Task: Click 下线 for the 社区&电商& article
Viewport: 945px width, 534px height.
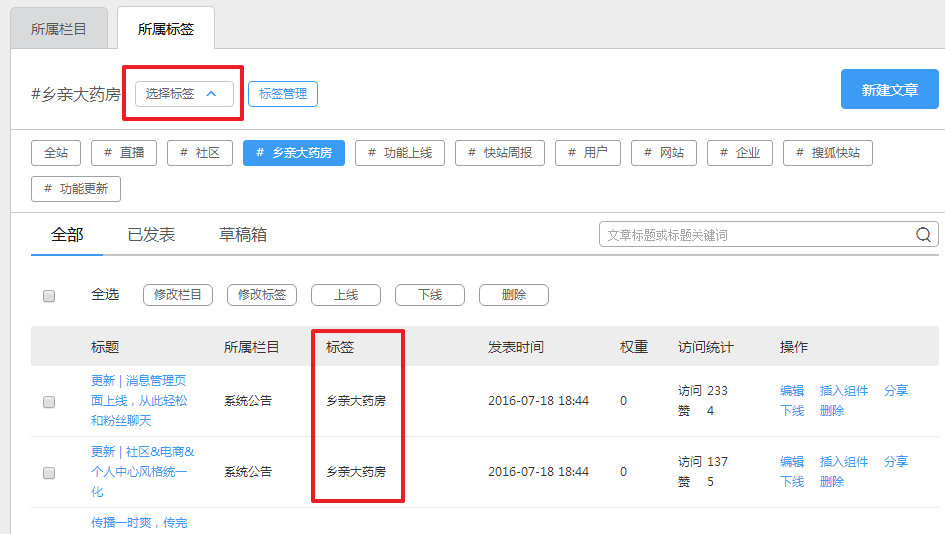Action: [x=792, y=482]
